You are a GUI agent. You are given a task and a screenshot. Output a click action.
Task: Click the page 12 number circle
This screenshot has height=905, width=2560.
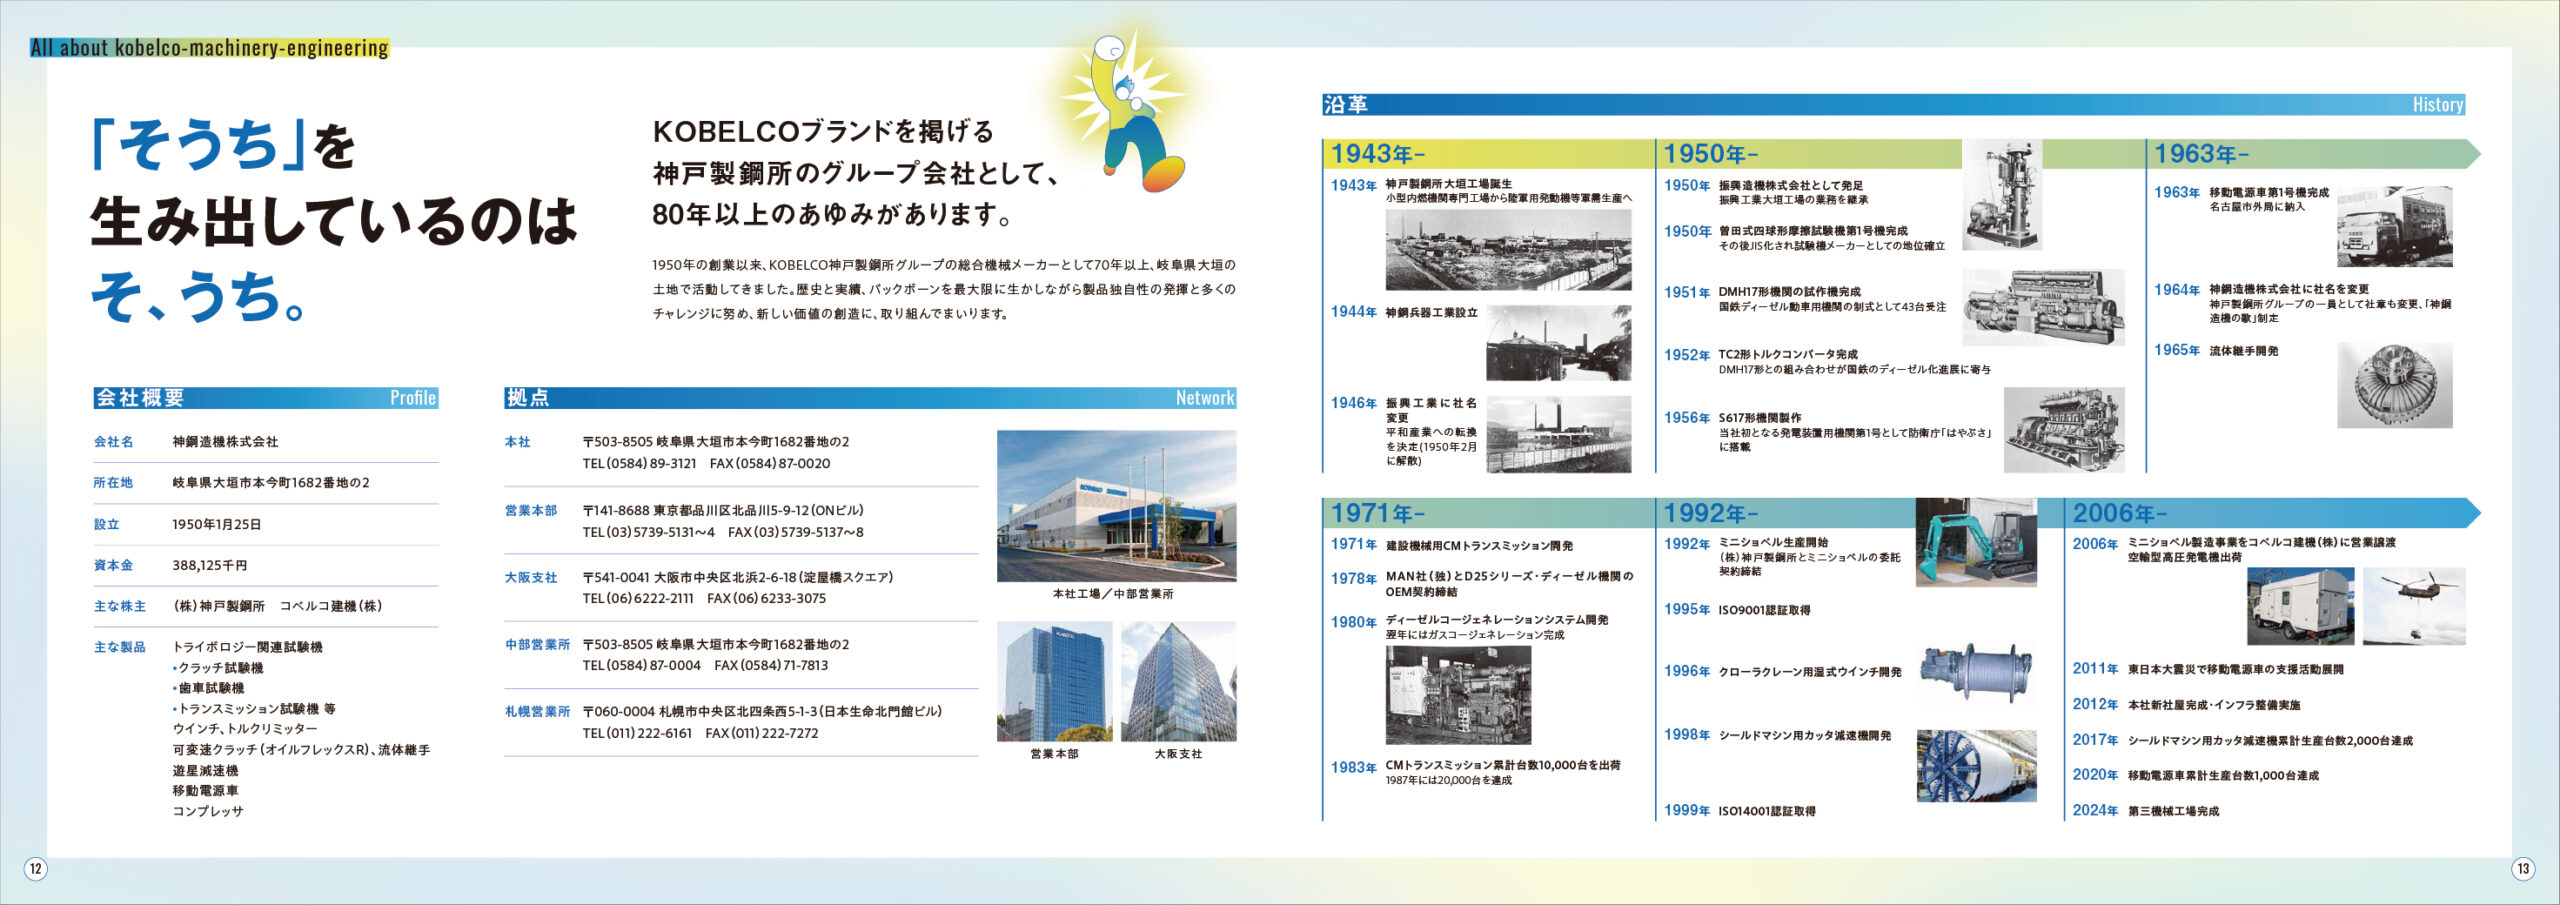click(x=35, y=868)
